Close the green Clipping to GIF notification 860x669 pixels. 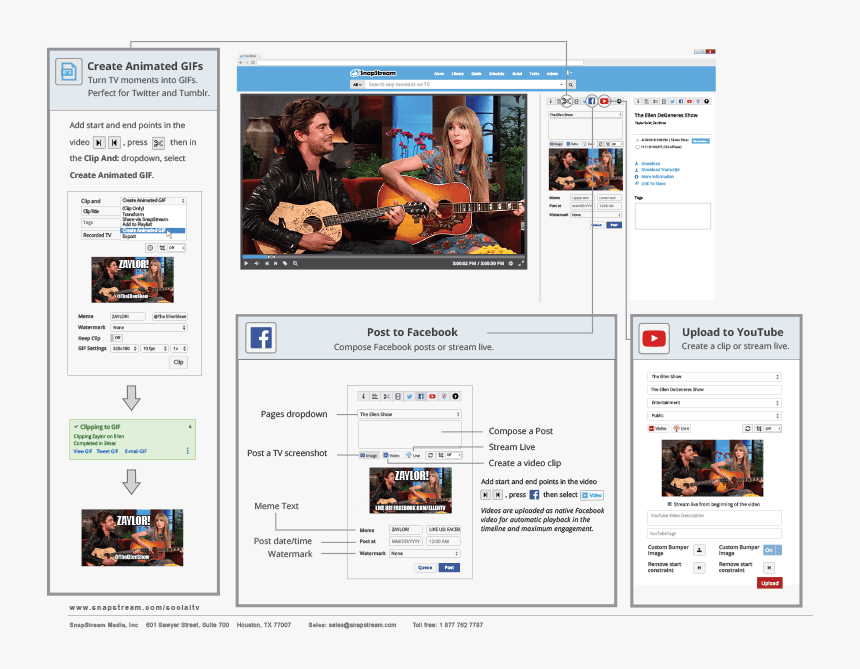[190, 427]
